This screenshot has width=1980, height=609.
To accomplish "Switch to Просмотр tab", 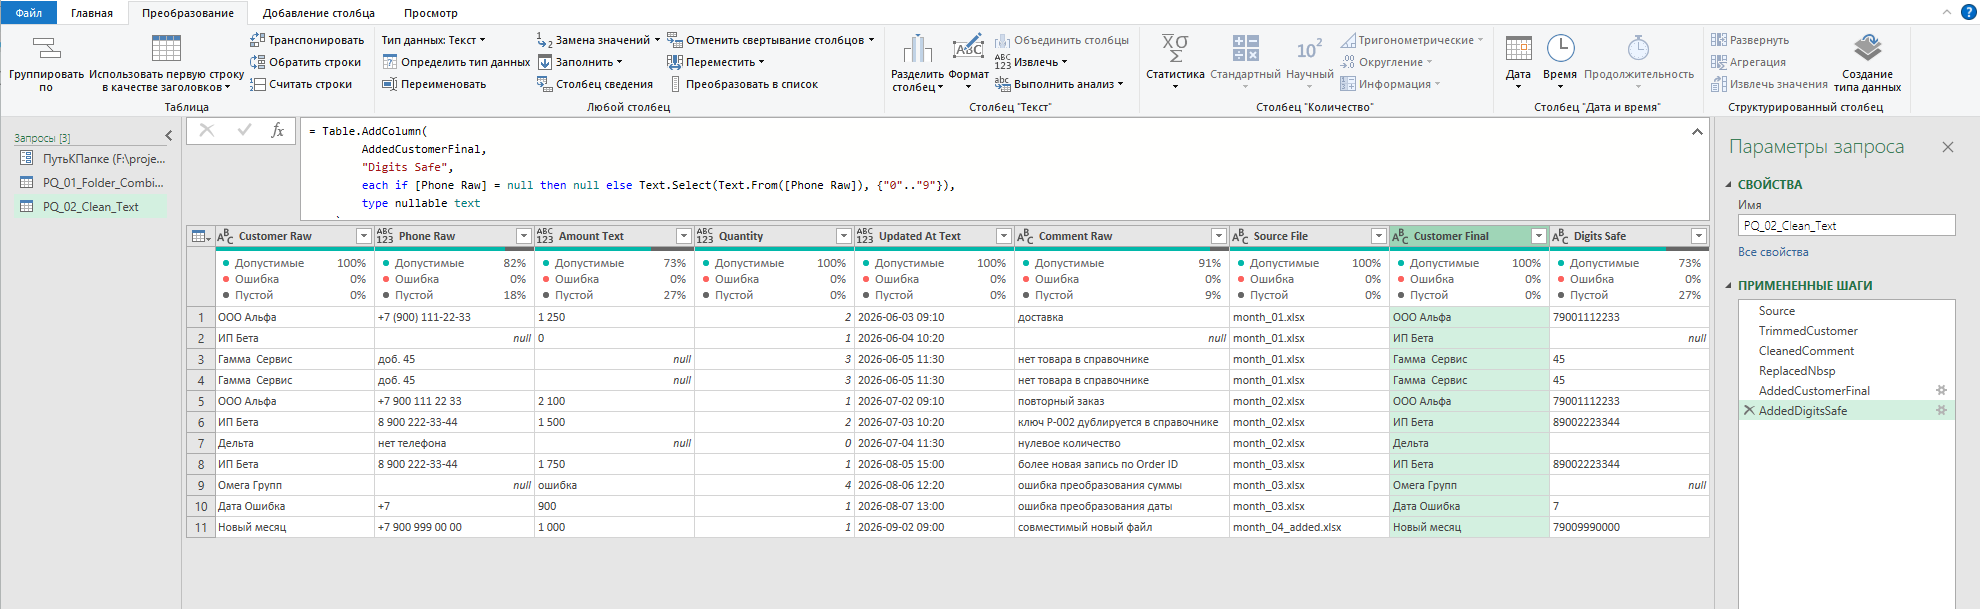I will [431, 13].
